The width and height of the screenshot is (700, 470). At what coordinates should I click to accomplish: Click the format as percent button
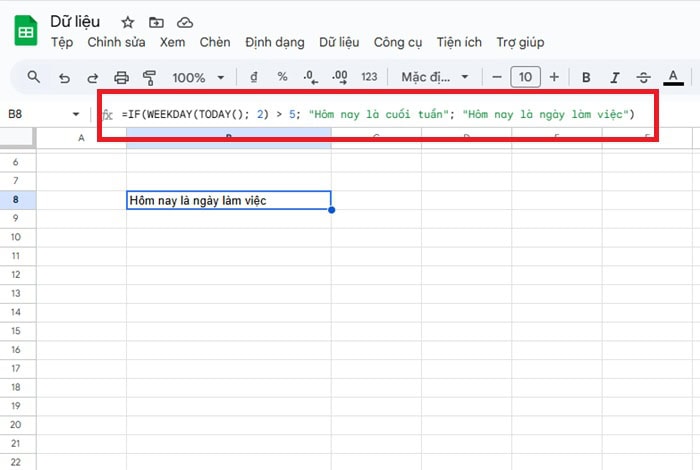[x=282, y=77]
